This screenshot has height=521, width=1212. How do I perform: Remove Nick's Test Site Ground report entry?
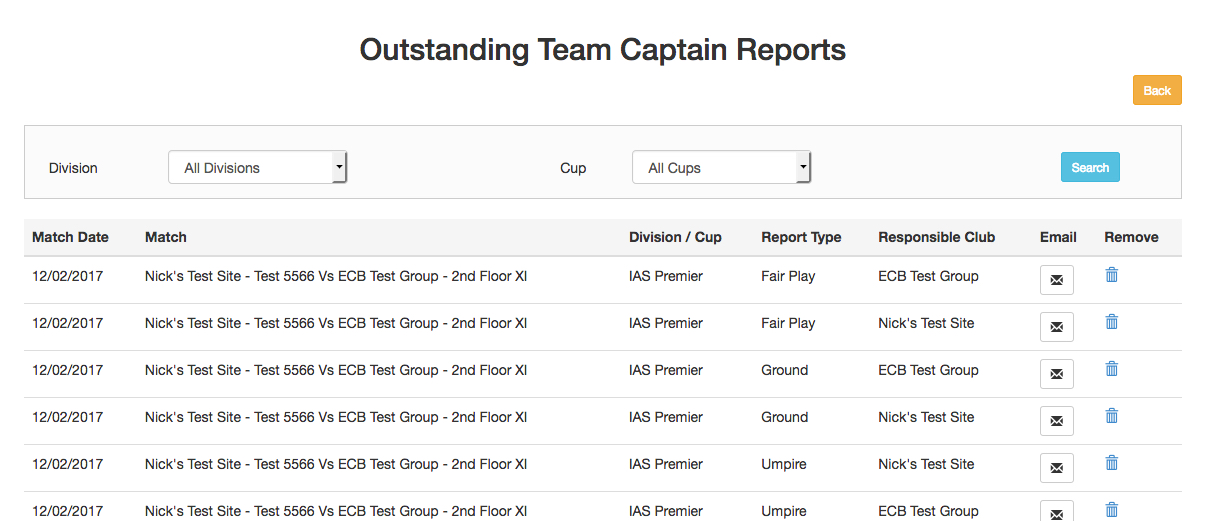tap(1111, 416)
